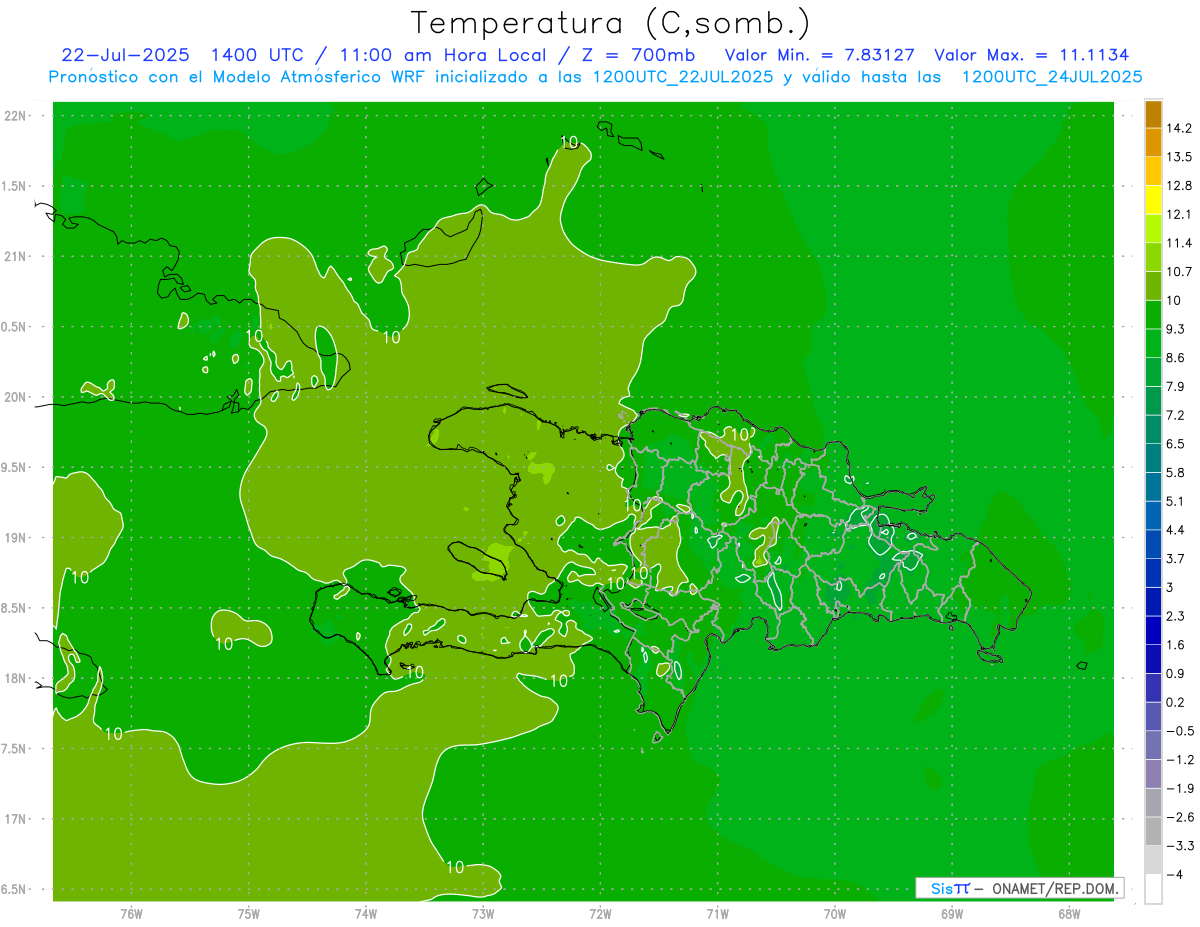Click the '12.1' colorbar label
The image size is (1200, 927).
[1179, 214]
